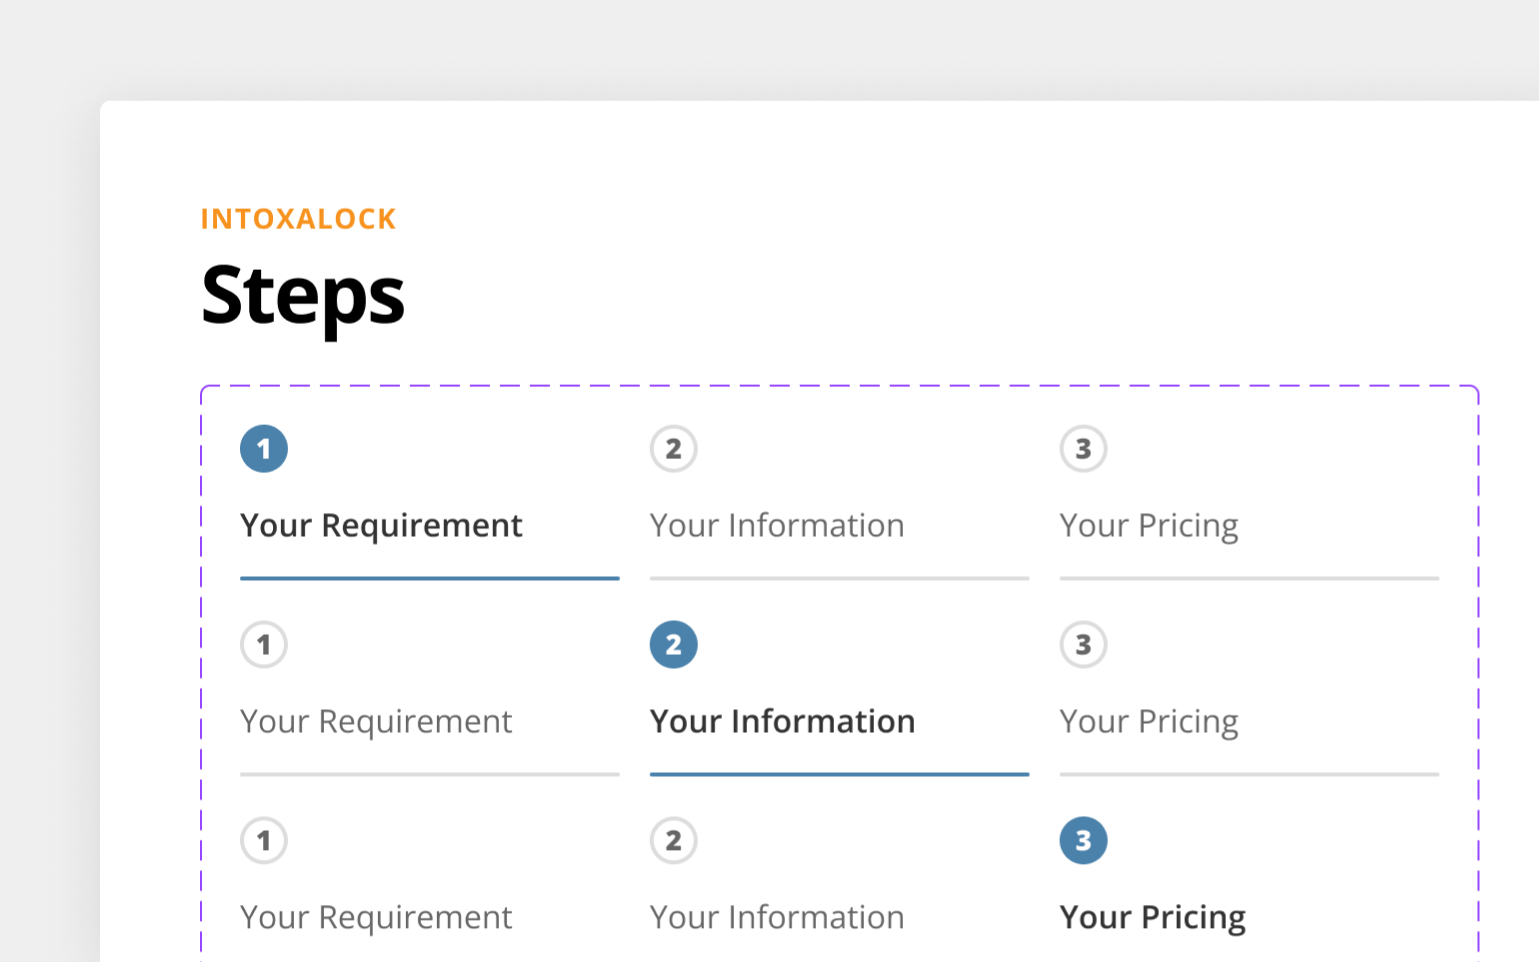Click the orange INTOXALOCK label
The height and width of the screenshot is (962, 1540).
298,219
